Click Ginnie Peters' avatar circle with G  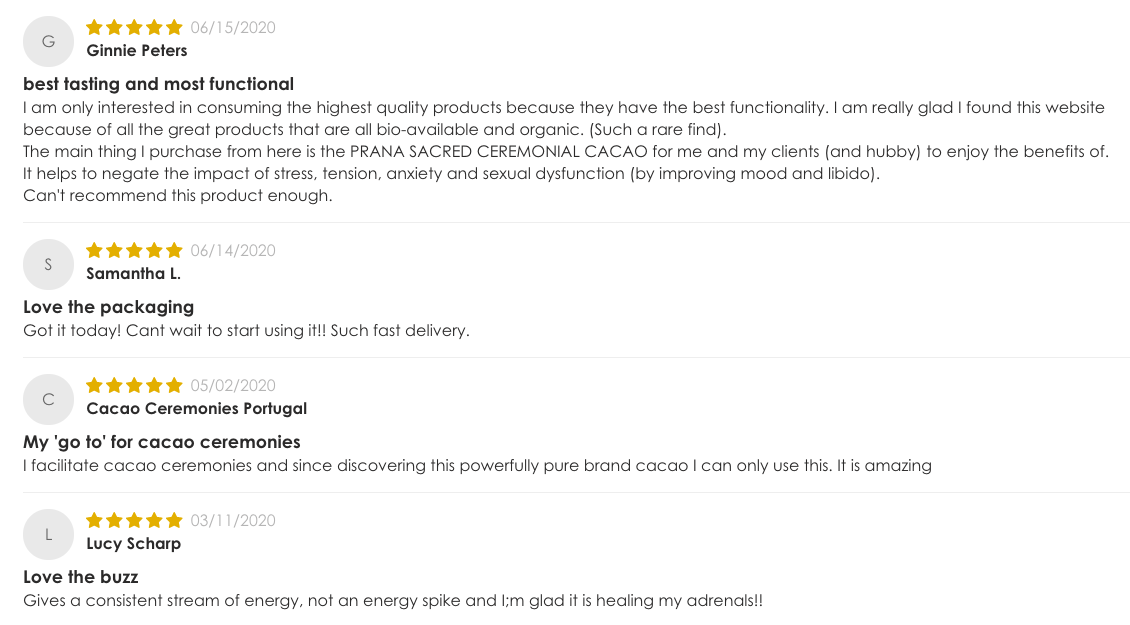coord(48,42)
